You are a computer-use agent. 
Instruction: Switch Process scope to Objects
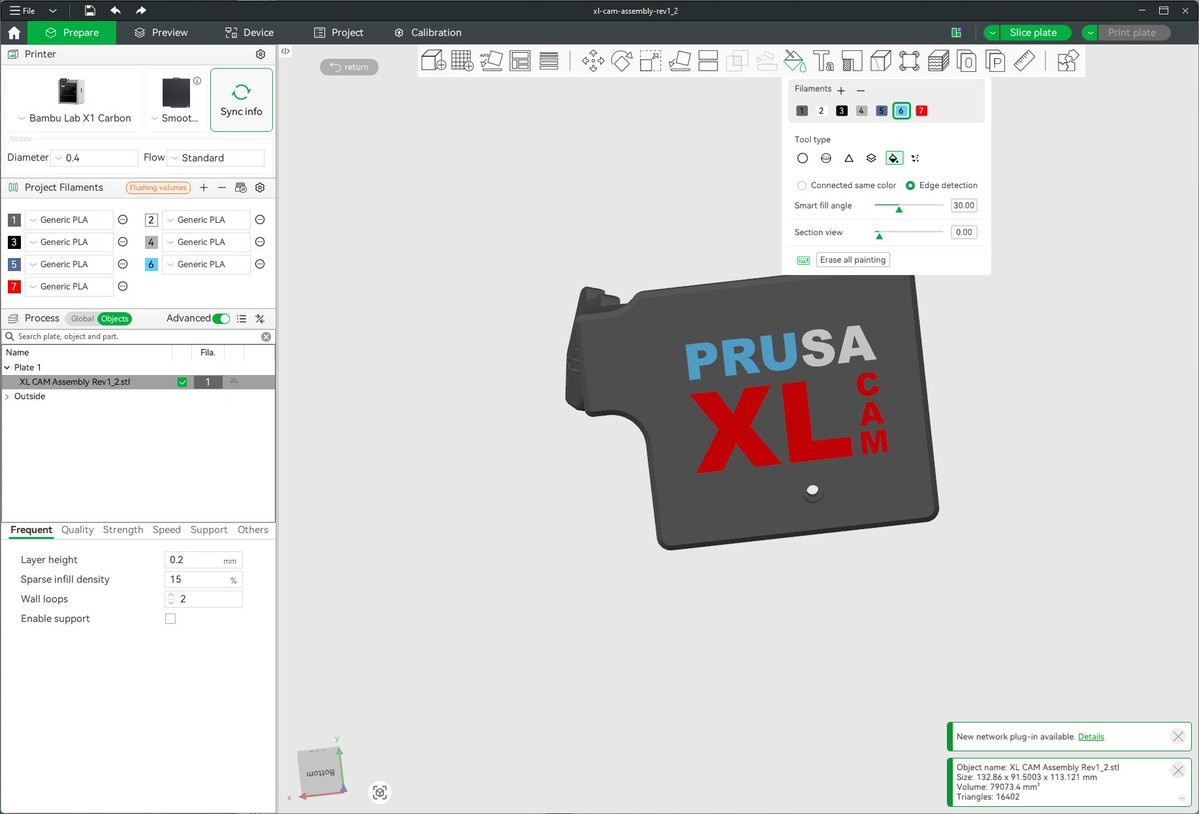115,319
